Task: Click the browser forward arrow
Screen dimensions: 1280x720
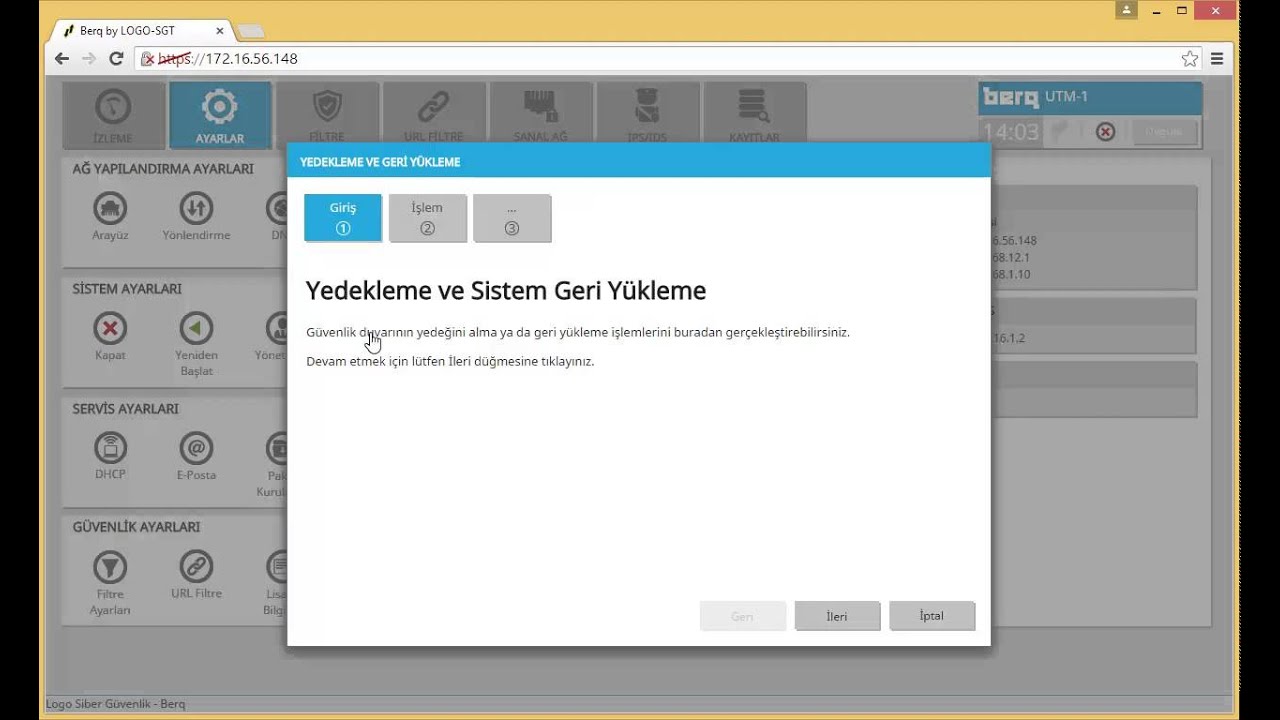Action: coord(89,59)
